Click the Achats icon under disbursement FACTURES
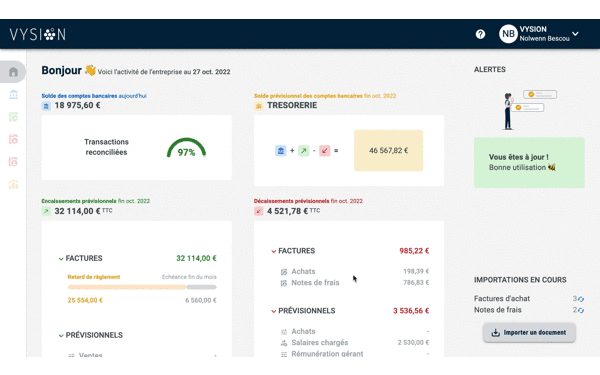The width and height of the screenshot is (600, 375). pos(284,272)
